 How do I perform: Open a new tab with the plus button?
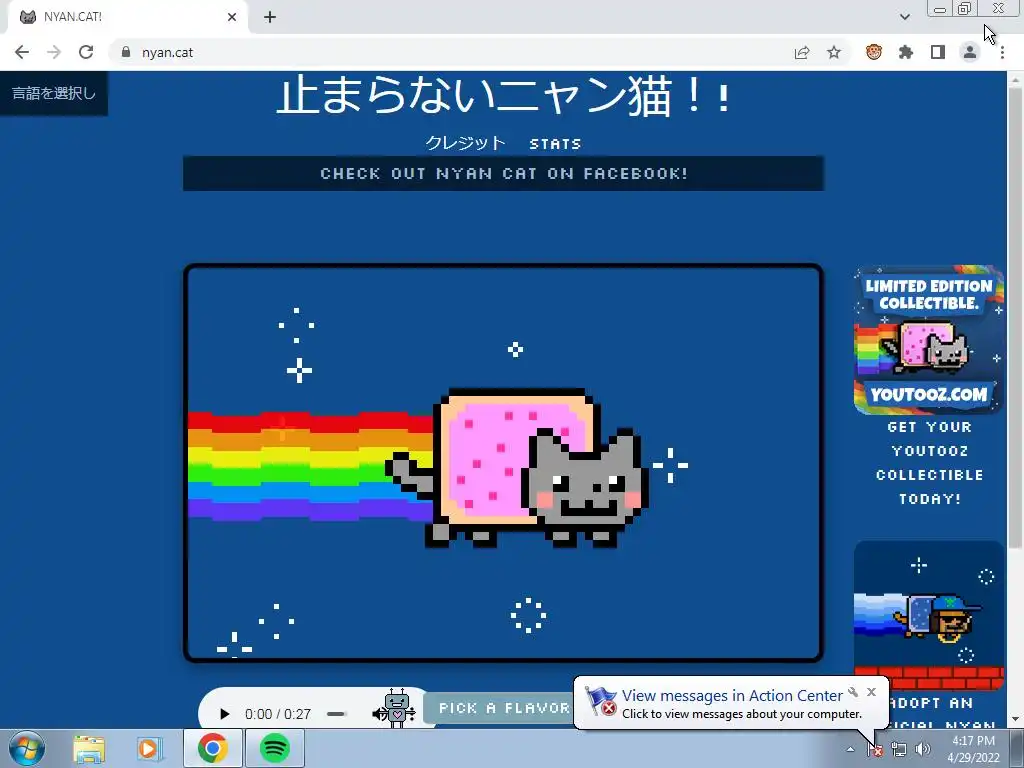[x=270, y=17]
